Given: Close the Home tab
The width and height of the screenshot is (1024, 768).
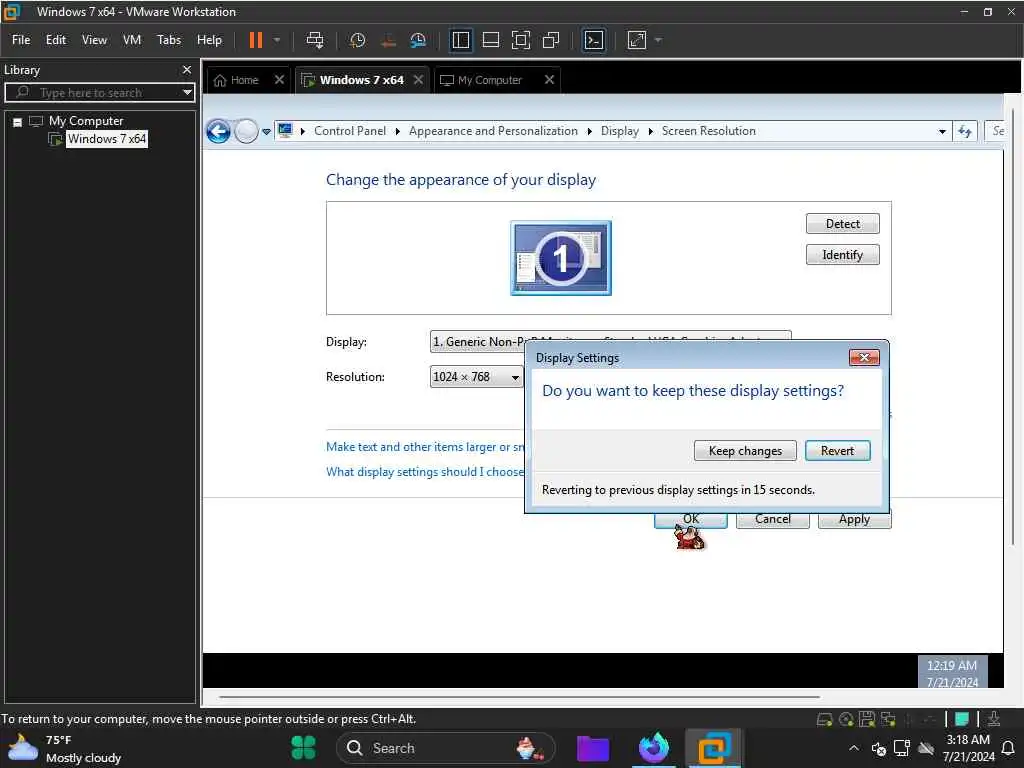Looking at the screenshot, I should click(x=280, y=80).
